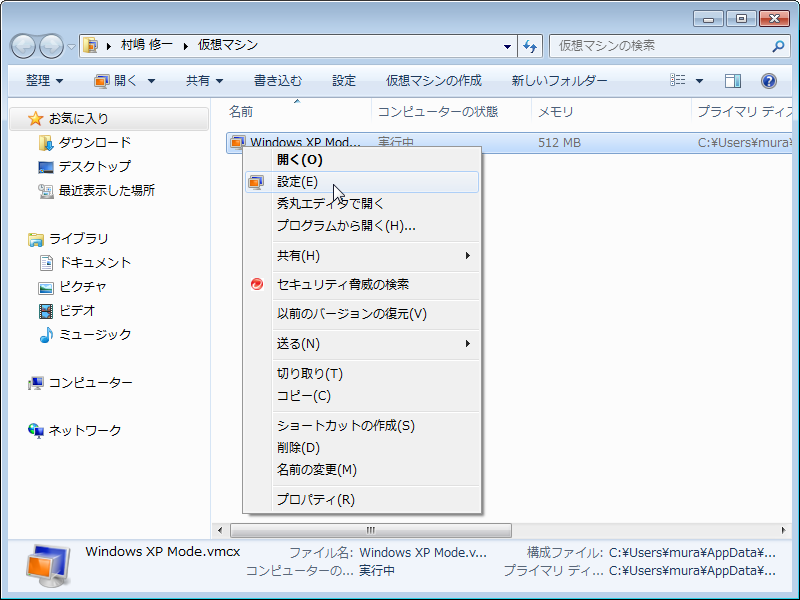Image resolution: width=800 pixels, height=600 pixels.
Task: Click the virtual machine thumbnail in details pane
Action: point(48,565)
